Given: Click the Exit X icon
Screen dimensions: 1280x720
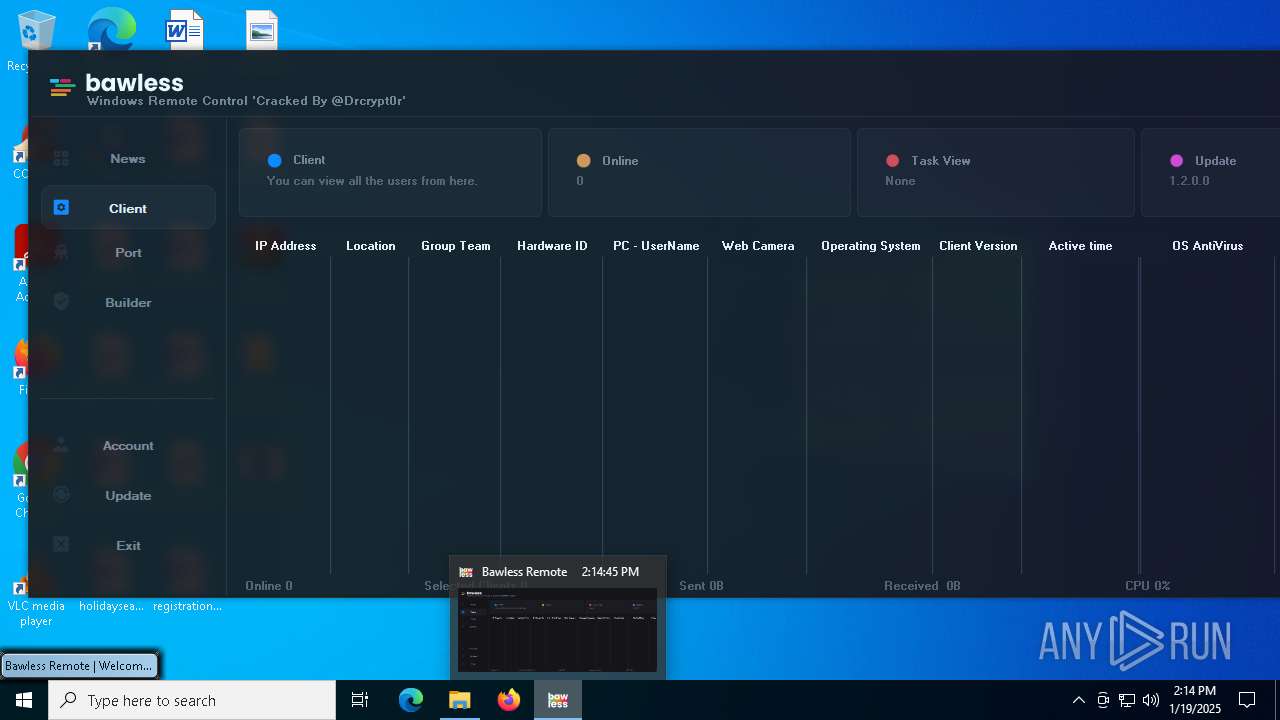Looking at the screenshot, I should coord(61,545).
